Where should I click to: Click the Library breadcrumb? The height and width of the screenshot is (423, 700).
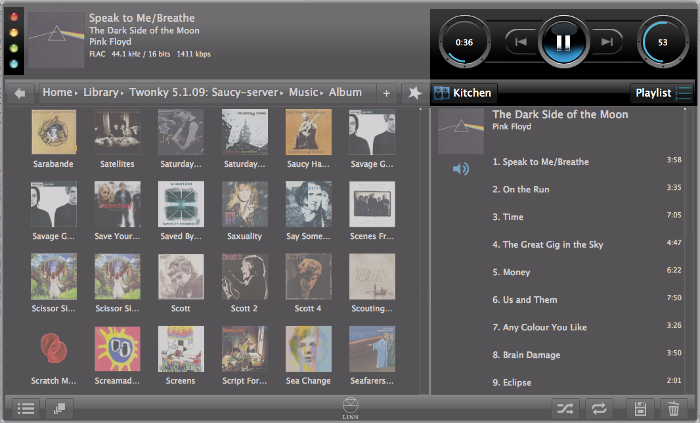tap(101, 92)
